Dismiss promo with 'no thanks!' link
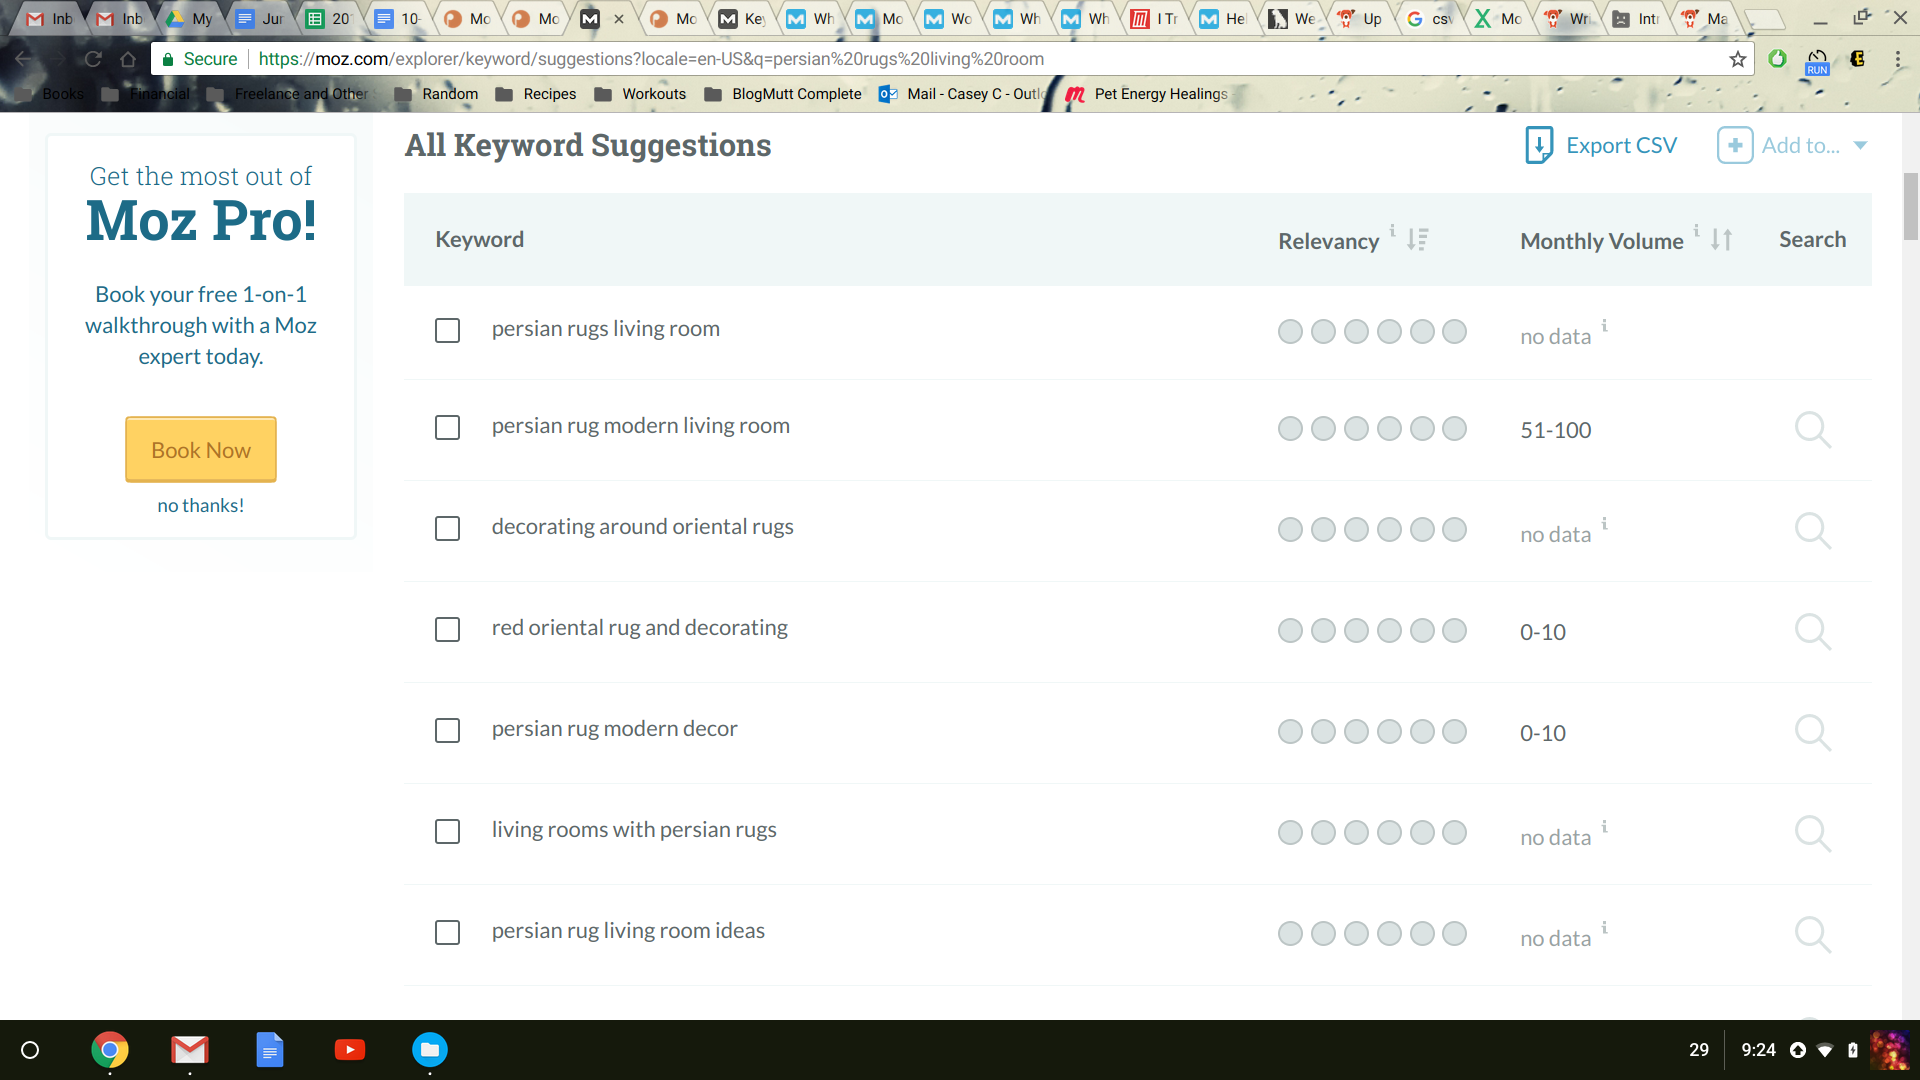 tap(201, 506)
